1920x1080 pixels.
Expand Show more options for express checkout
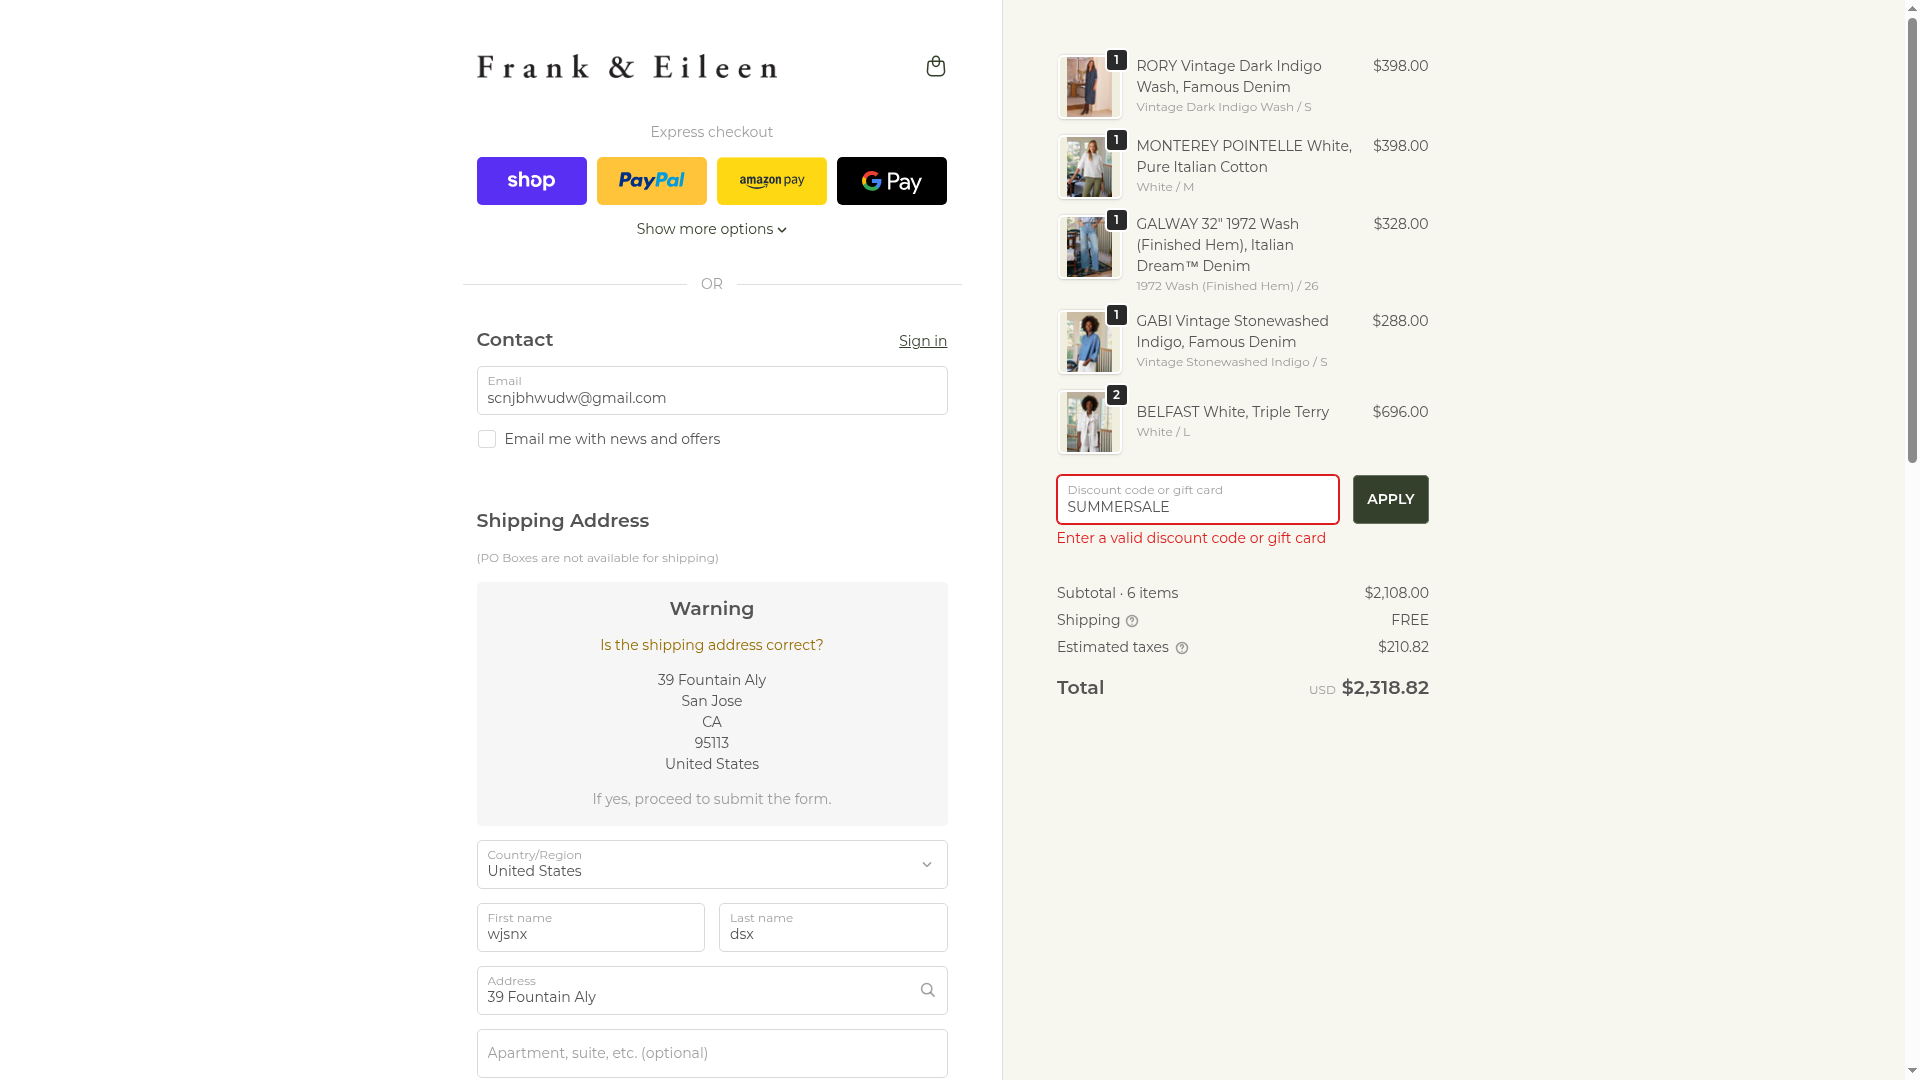coord(711,229)
